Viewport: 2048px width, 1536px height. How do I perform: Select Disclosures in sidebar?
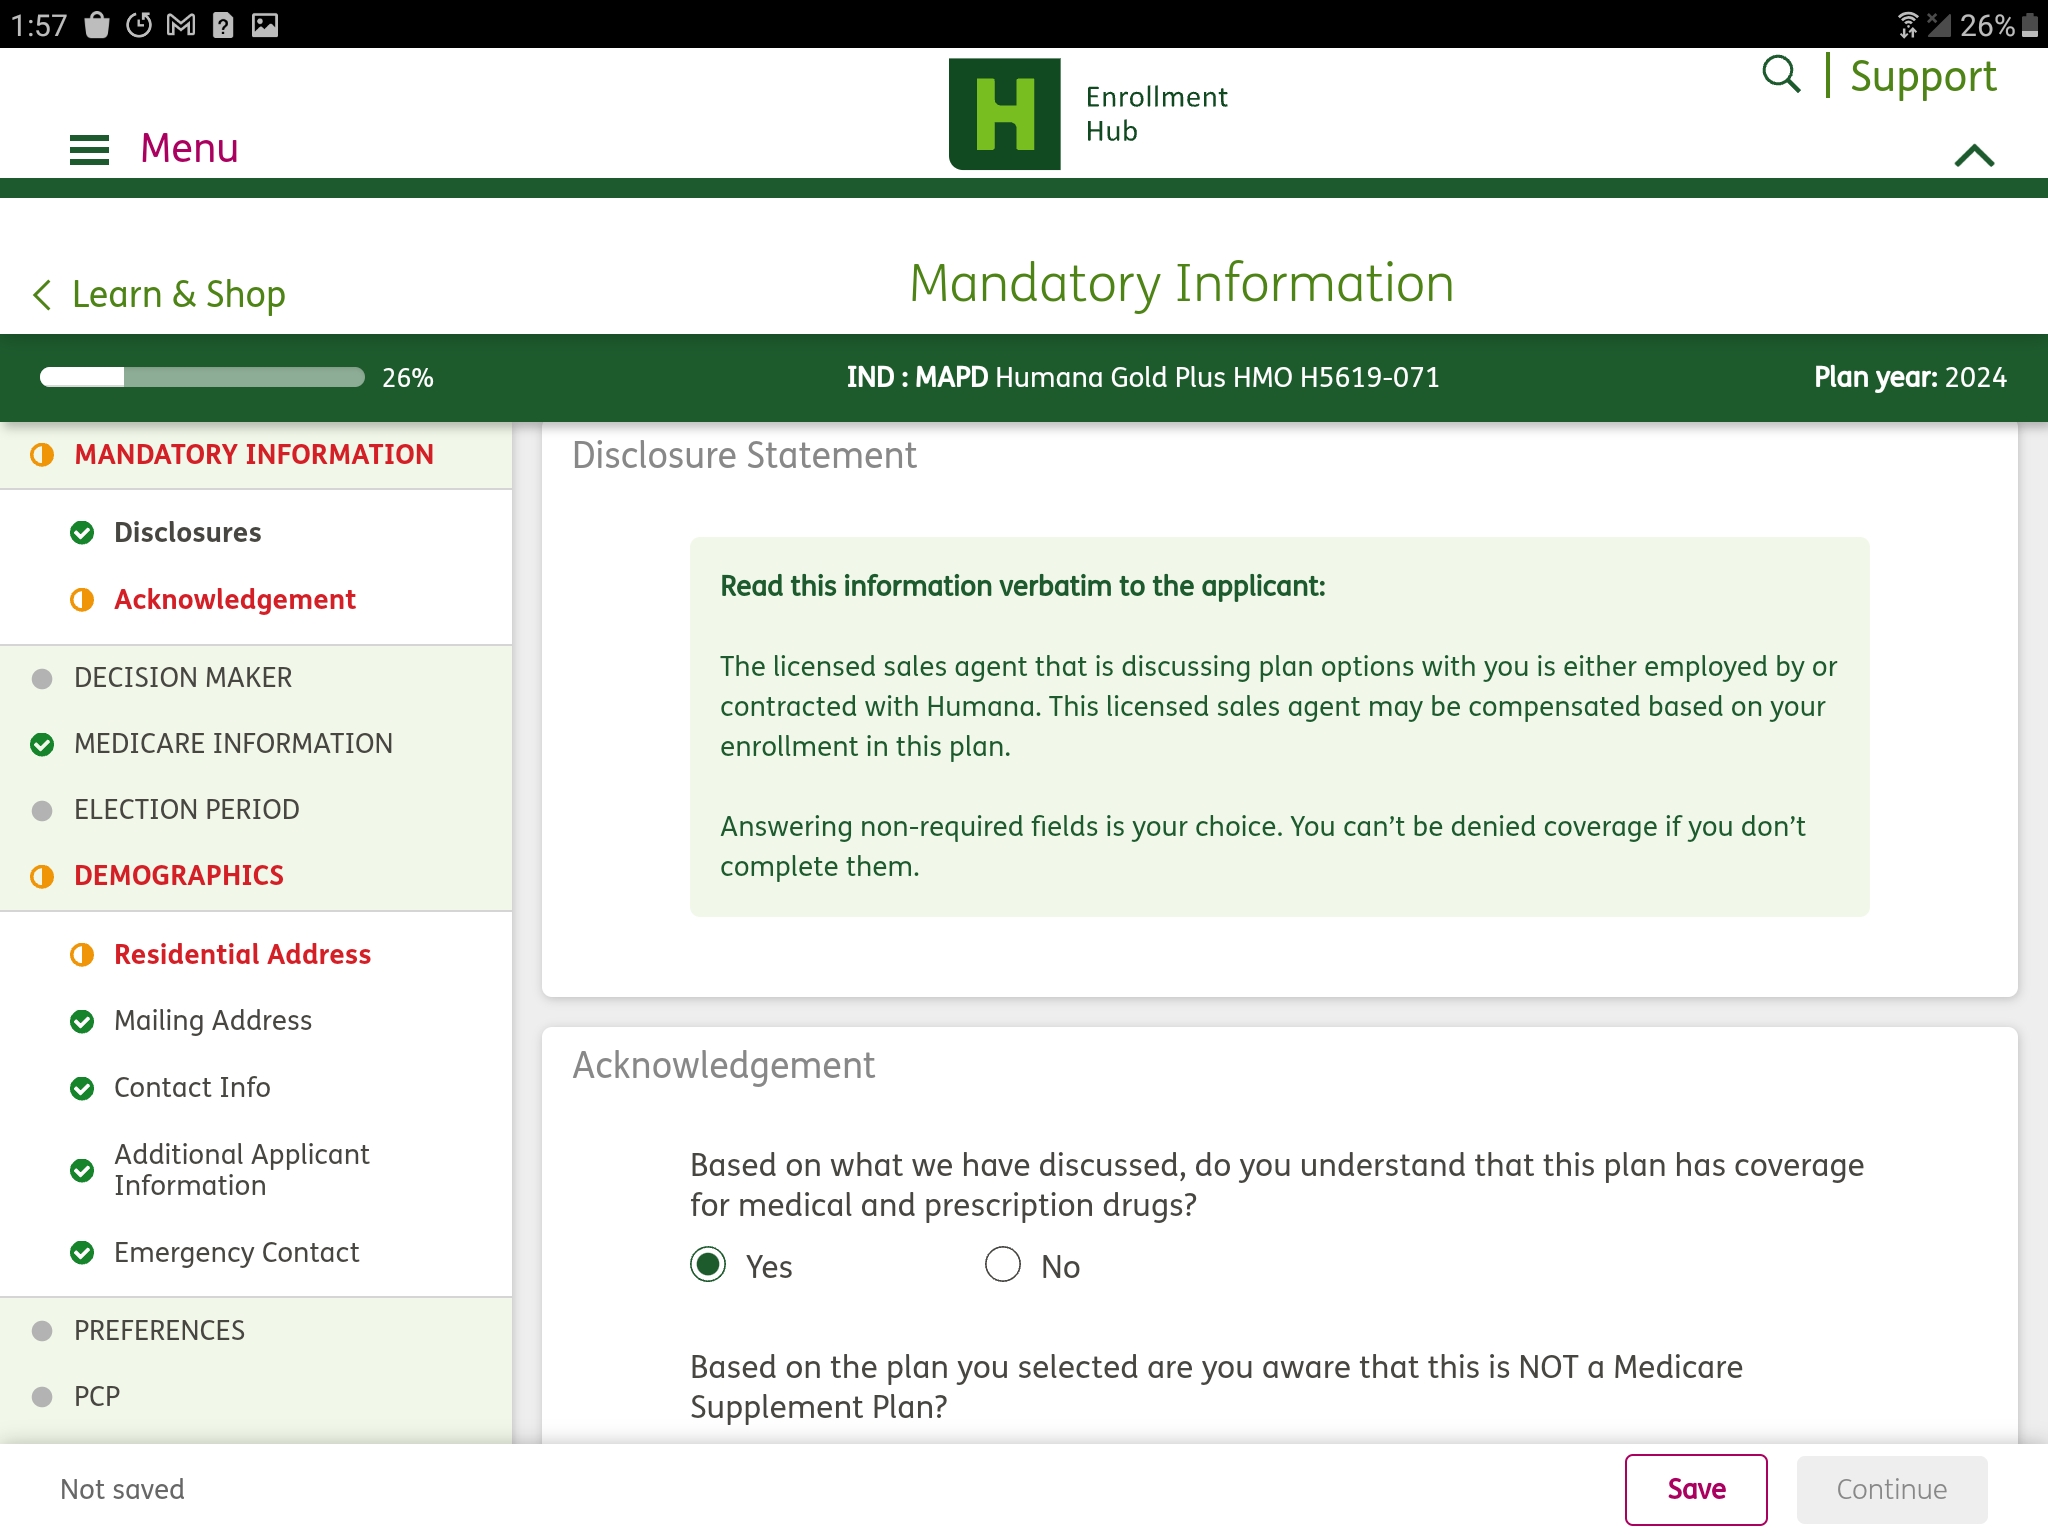click(187, 532)
